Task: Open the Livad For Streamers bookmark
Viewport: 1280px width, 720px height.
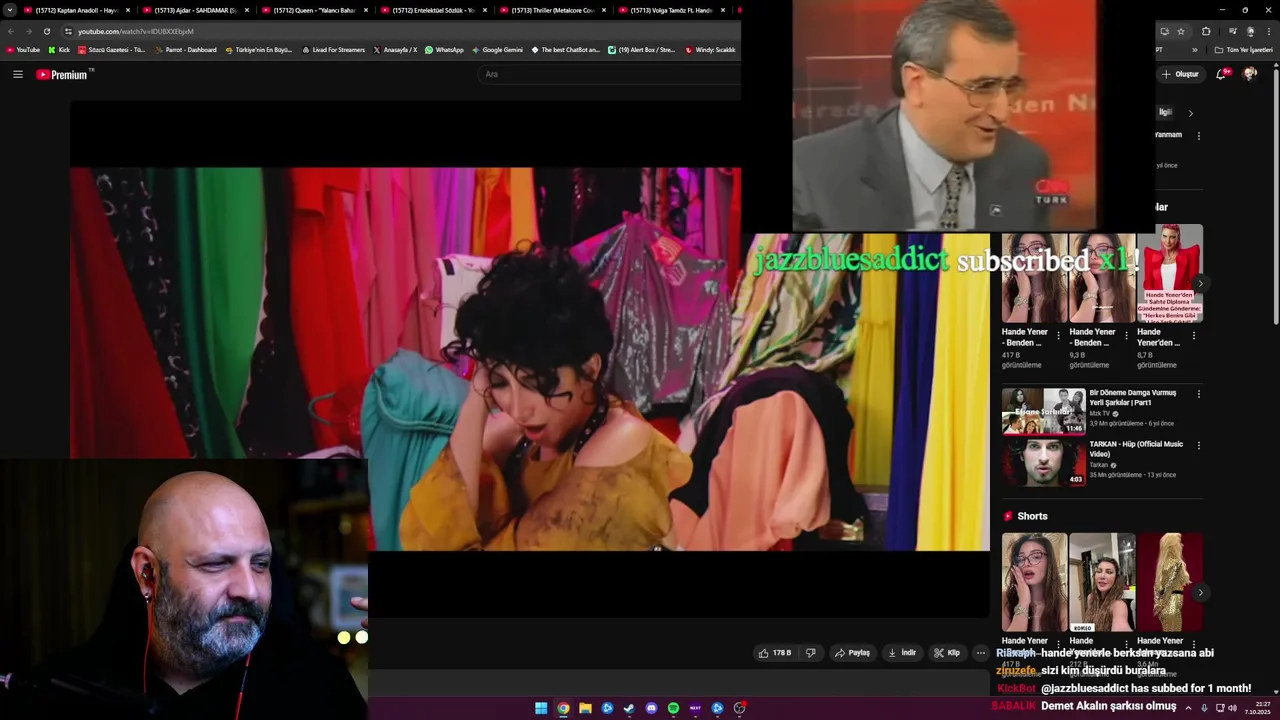Action: 333,49
